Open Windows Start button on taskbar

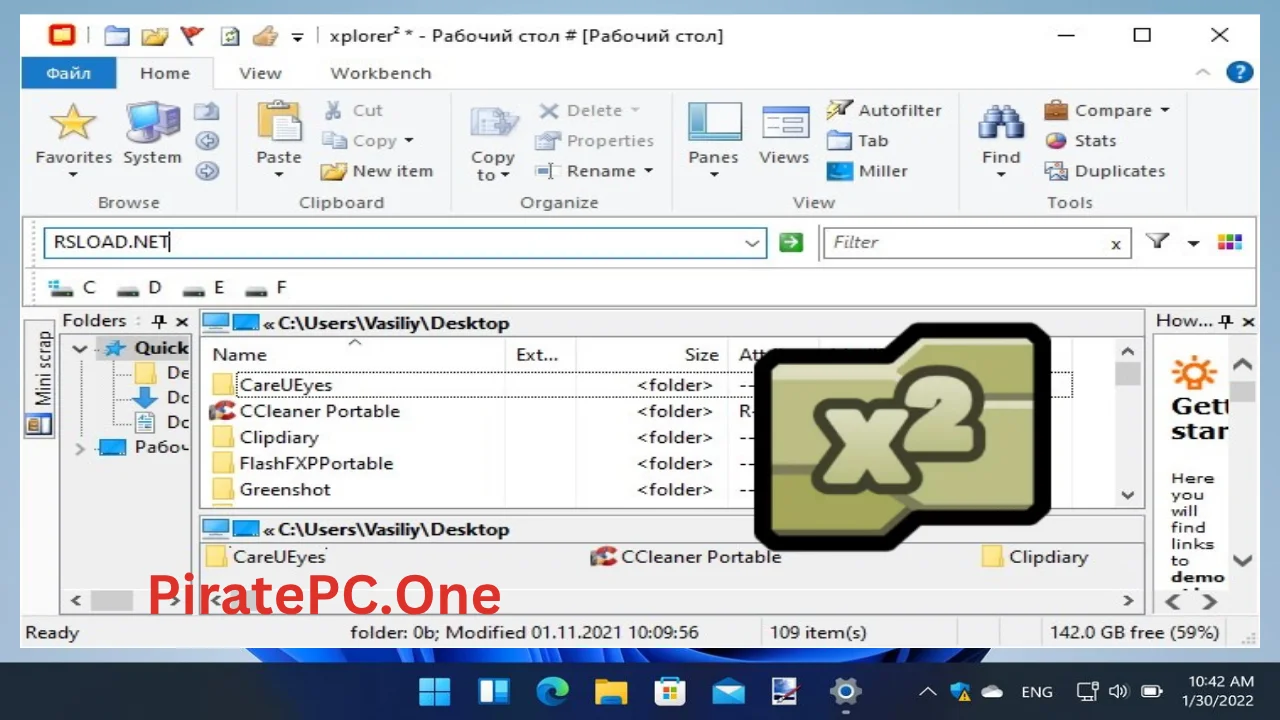434,691
